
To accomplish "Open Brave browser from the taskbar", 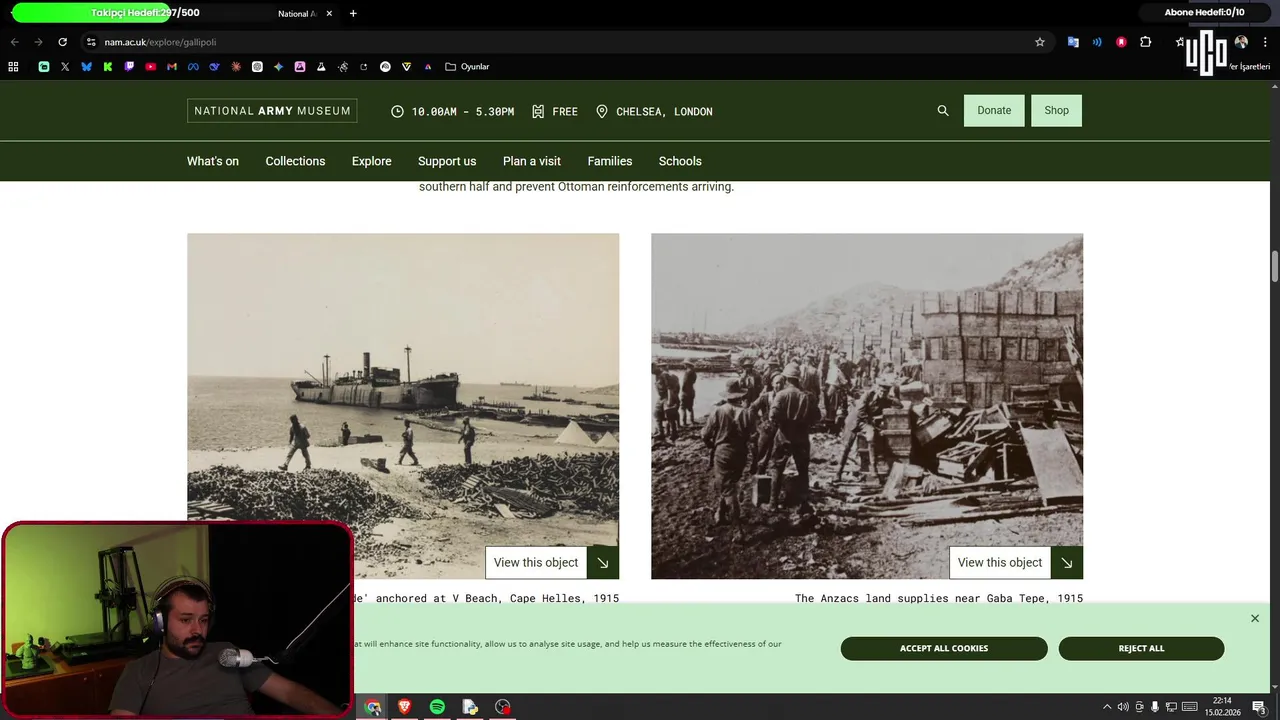I will [x=405, y=707].
